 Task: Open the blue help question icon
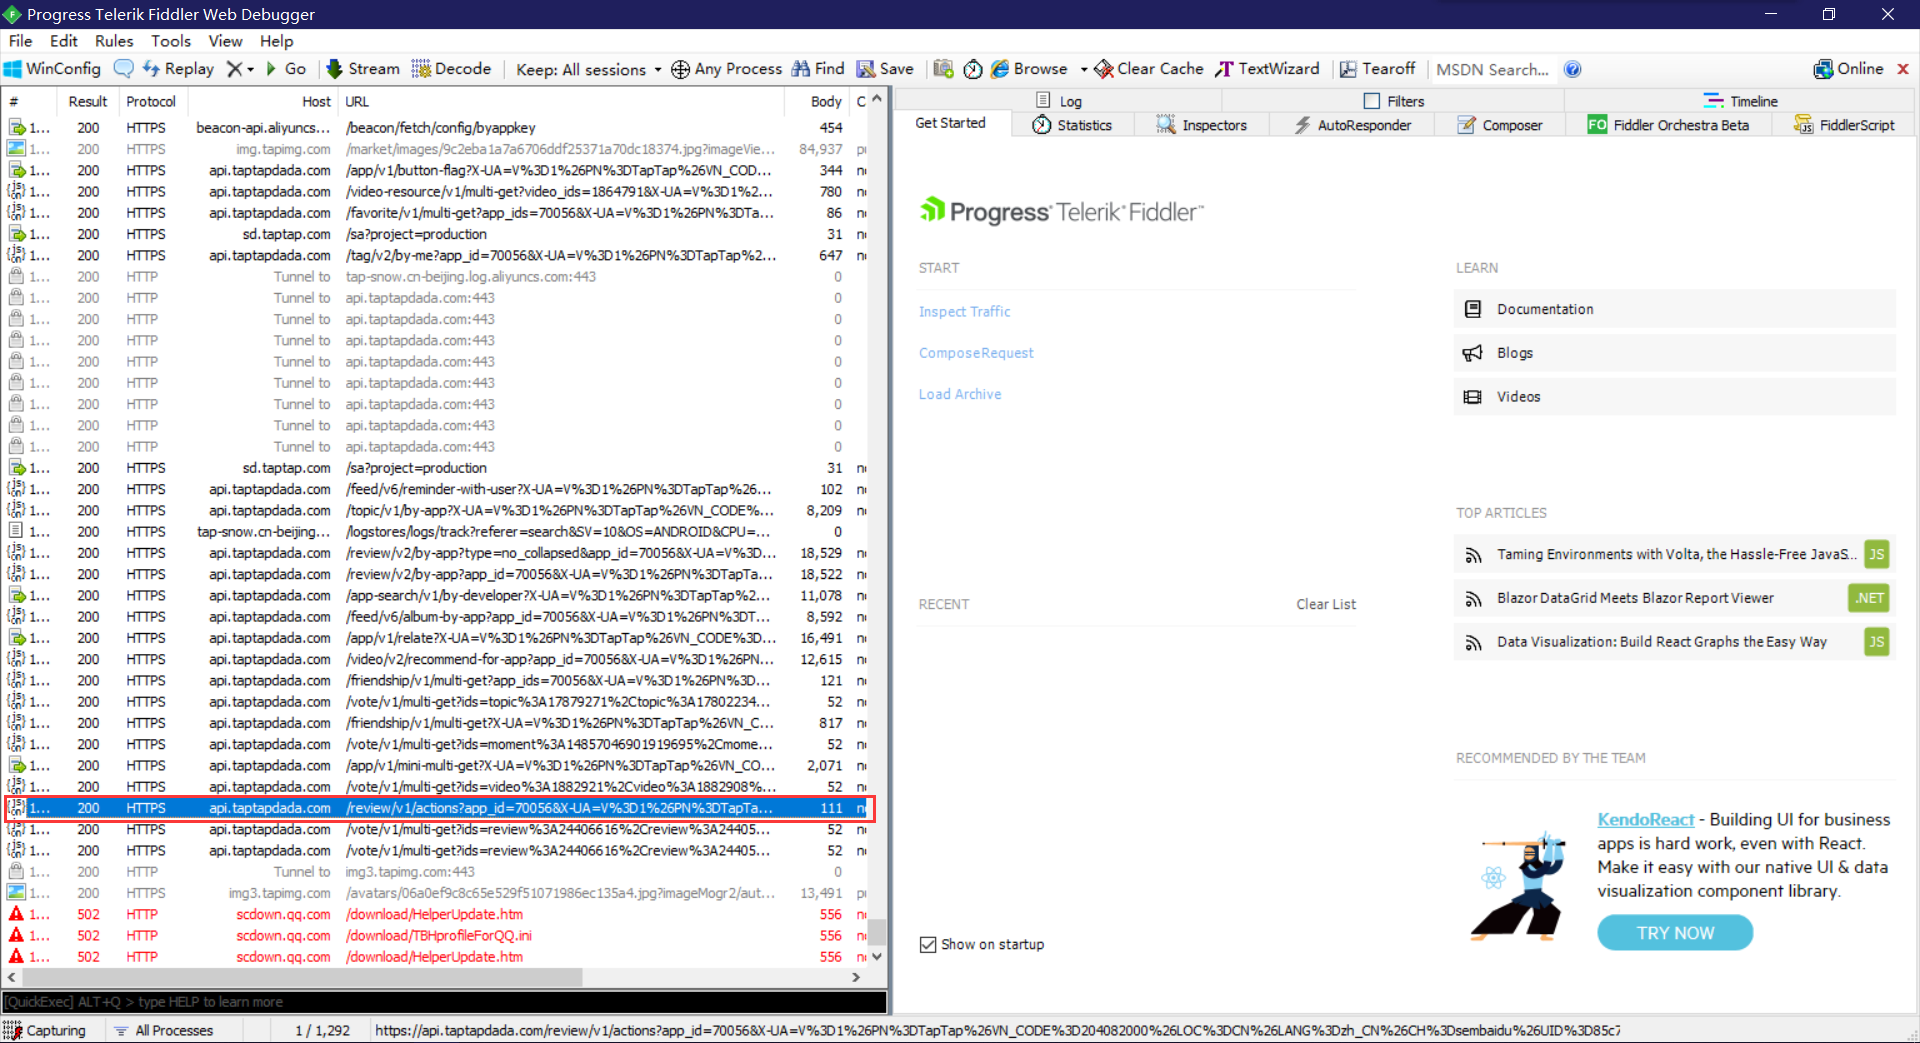pos(1572,69)
